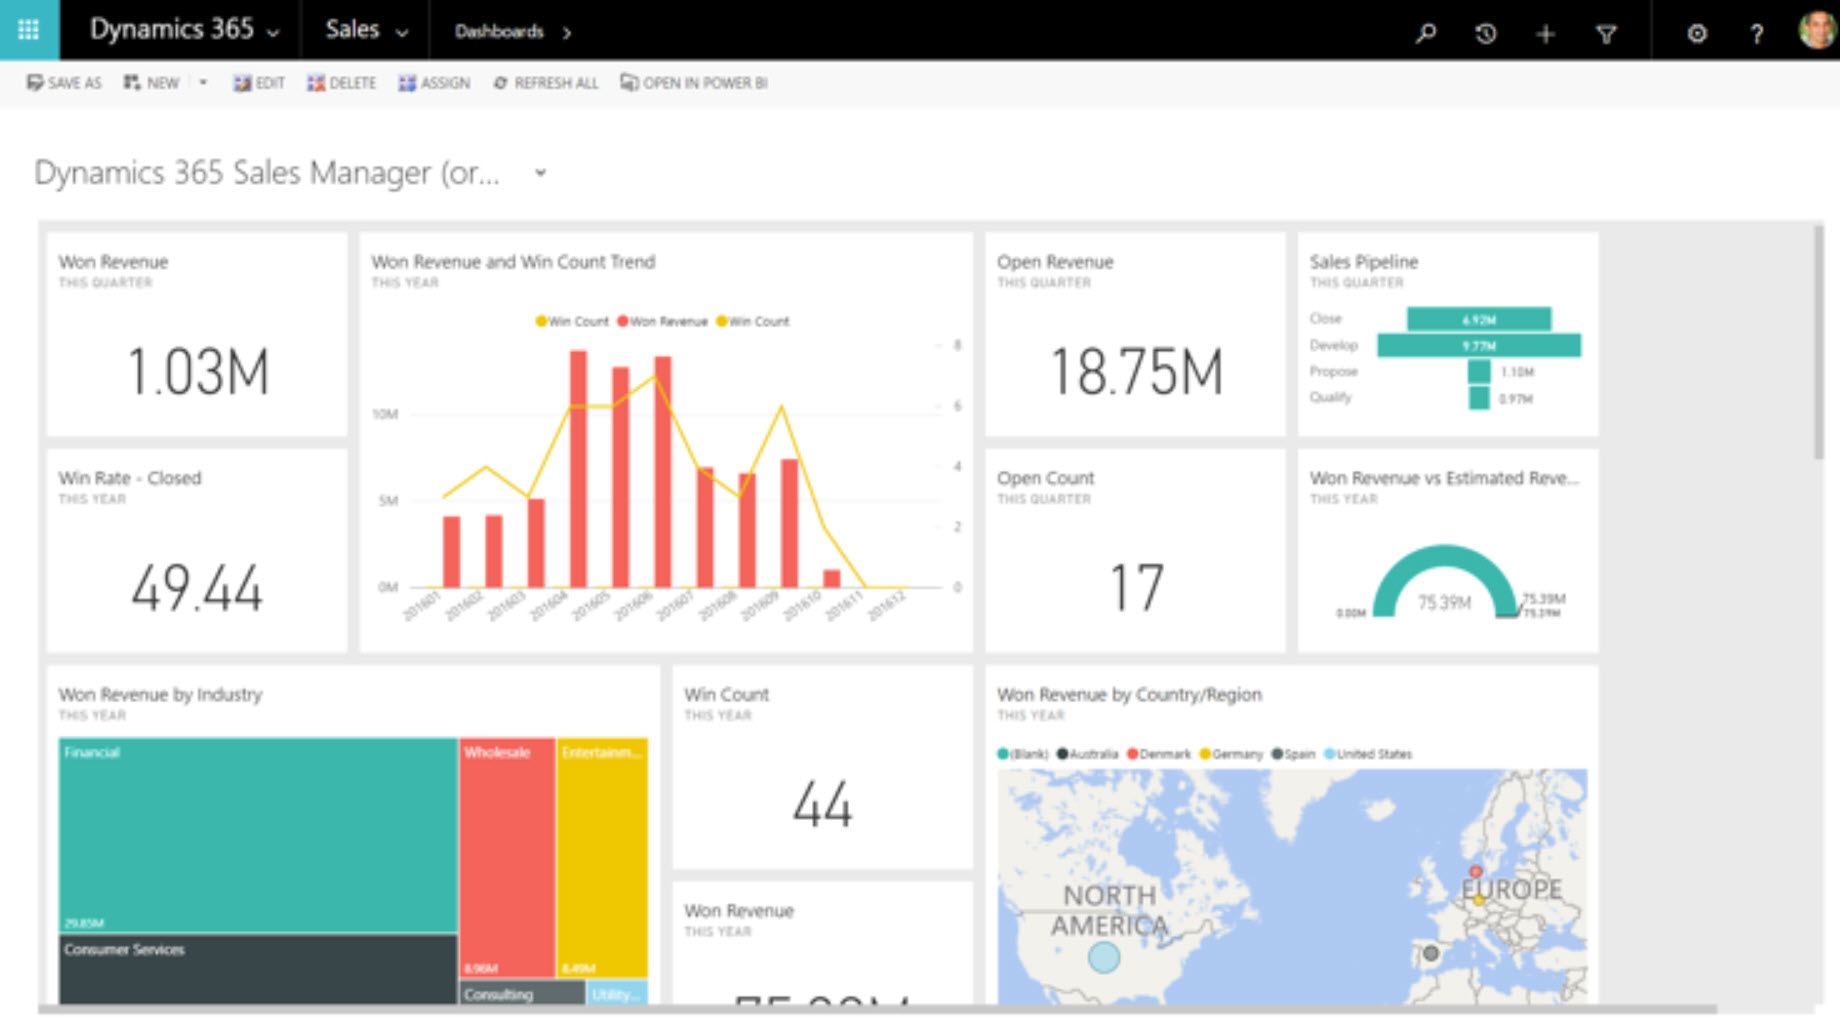Open advanced find filter icon
The image size is (1840, 1034).
coord(1606,34)
